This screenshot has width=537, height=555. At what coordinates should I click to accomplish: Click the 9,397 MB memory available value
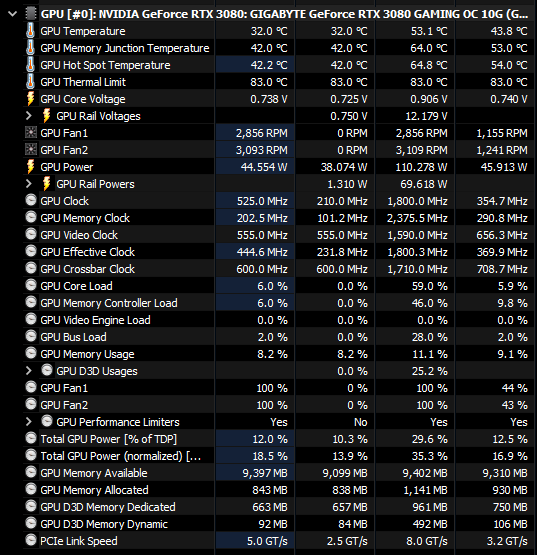pyautogui.click(x=265, y=473)
